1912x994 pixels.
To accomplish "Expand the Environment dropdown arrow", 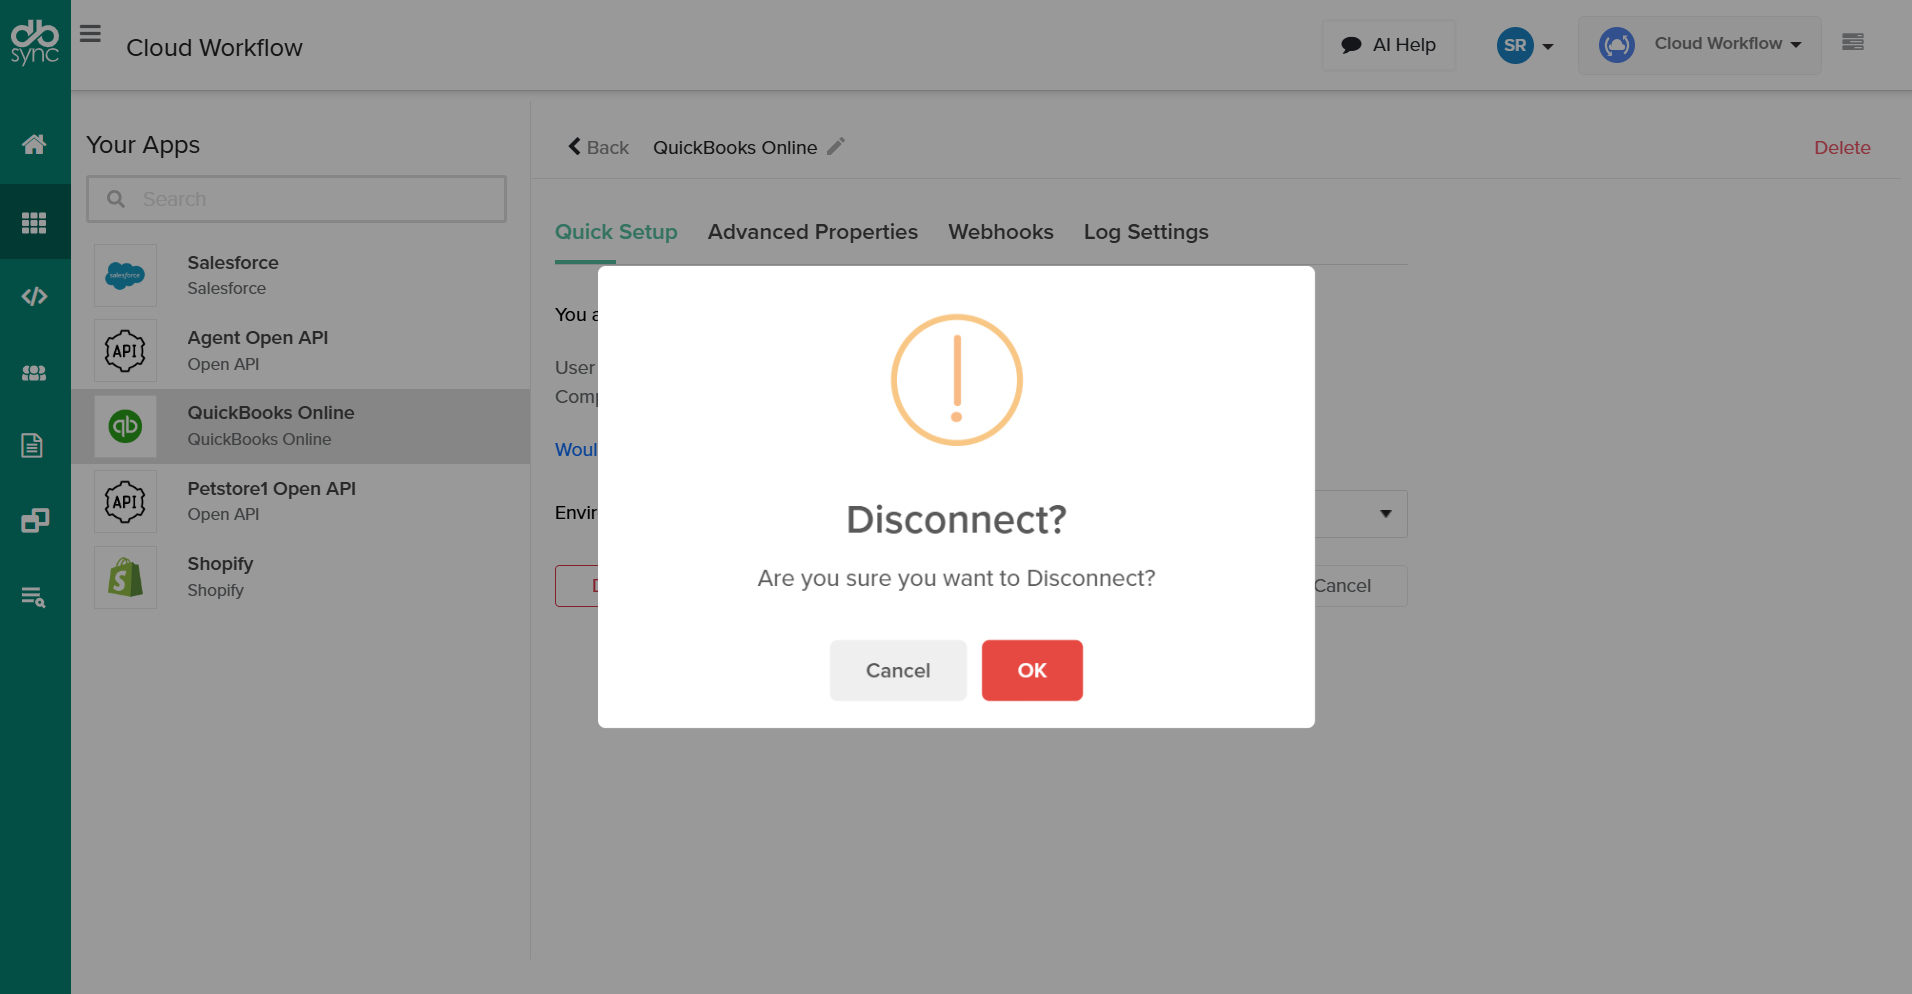I will [1385, 514].
